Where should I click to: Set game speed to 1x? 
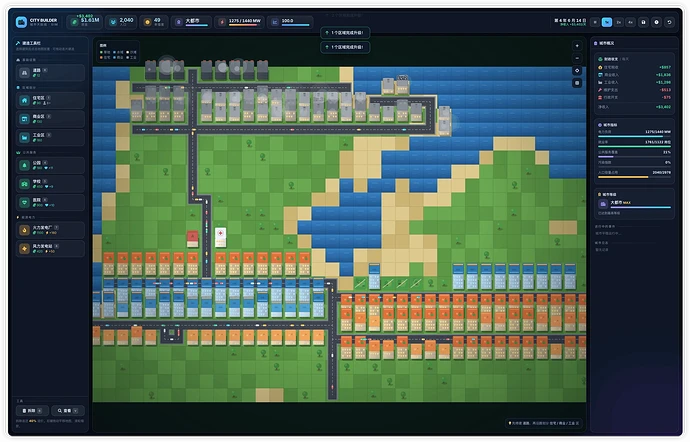pyautogui.click(x=607, y=22)
